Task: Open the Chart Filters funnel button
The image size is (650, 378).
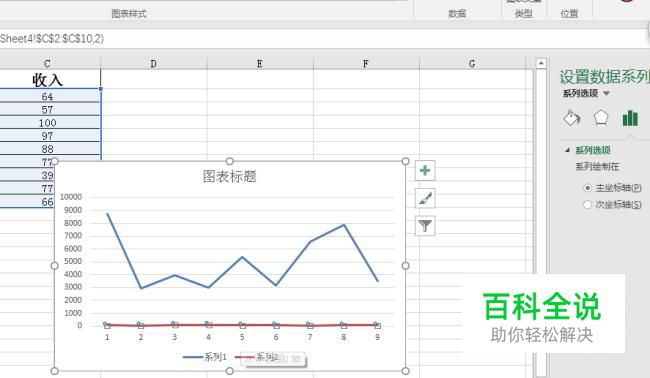Action: point(425,226)
